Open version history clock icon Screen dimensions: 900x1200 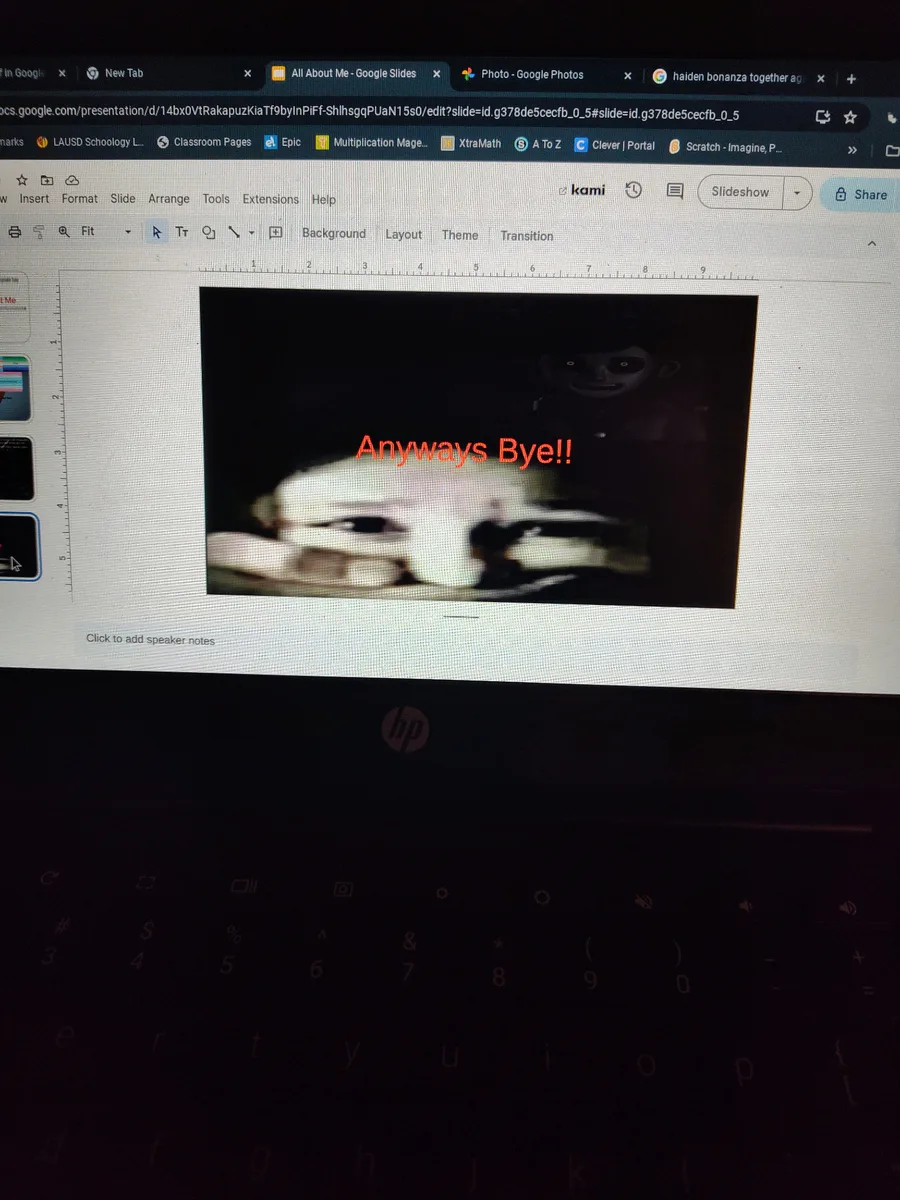[633, 190]
